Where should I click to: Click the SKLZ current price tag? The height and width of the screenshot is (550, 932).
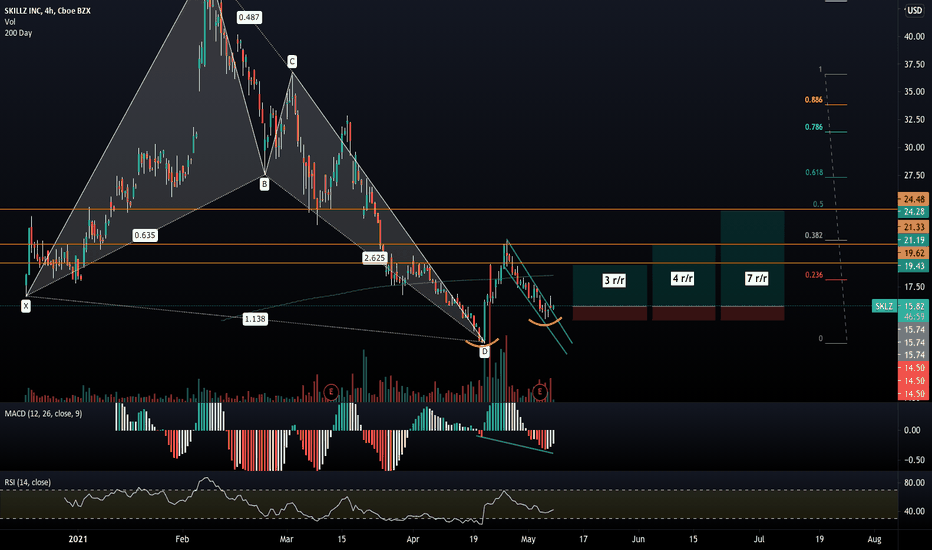[884, 306]
